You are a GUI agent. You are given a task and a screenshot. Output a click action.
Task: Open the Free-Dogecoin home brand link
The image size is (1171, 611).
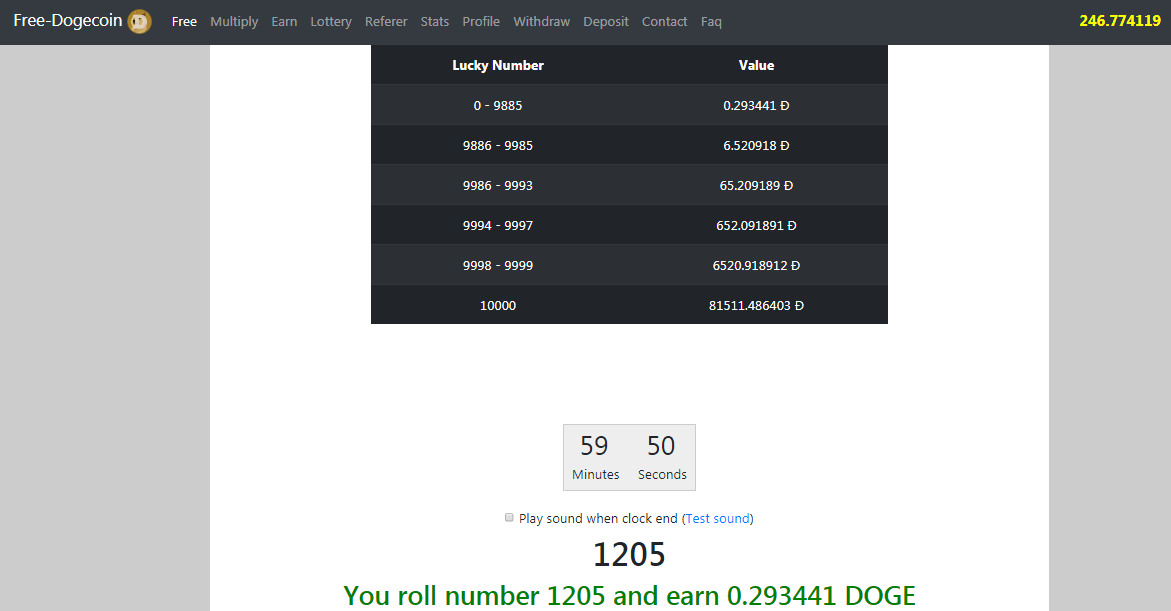point(68,21)
